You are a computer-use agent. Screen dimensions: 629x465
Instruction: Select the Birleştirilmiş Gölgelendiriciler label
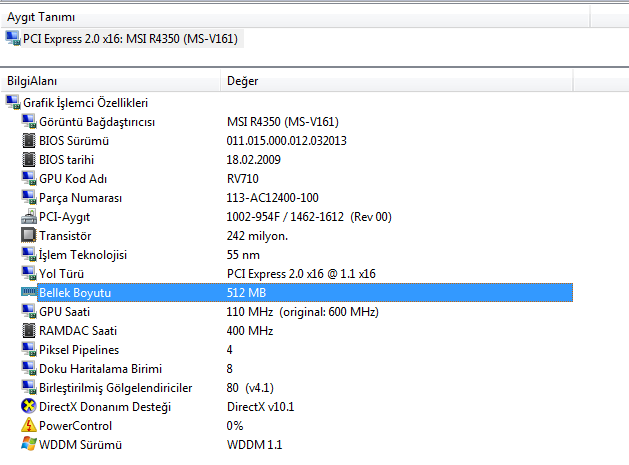tap(116, 388)
